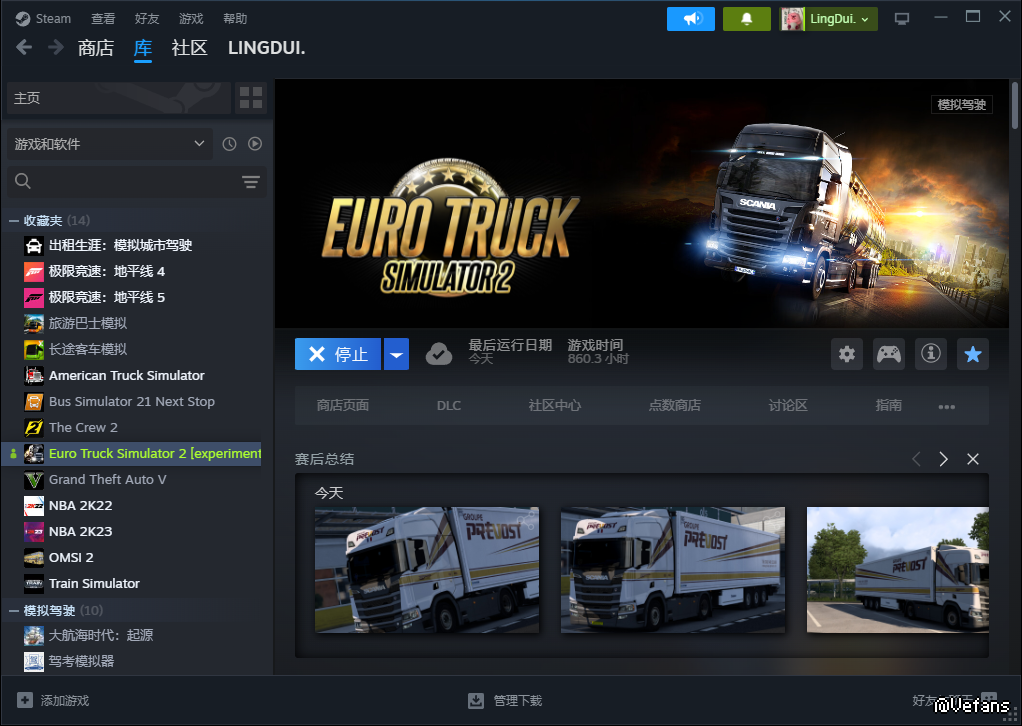Click the megaphone announcements icon
This screenshot has height=726, width=1022.
(691, 19)
